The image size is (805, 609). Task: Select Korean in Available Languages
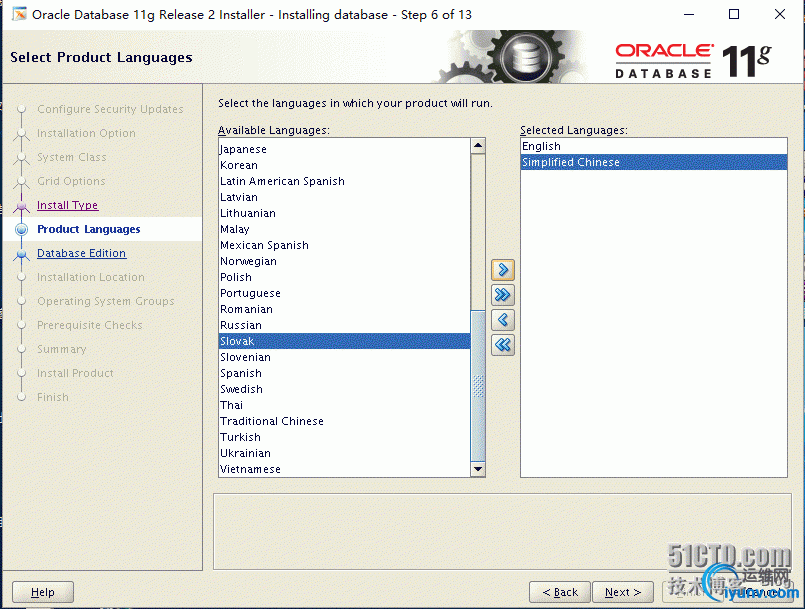(x=344, y=165)
